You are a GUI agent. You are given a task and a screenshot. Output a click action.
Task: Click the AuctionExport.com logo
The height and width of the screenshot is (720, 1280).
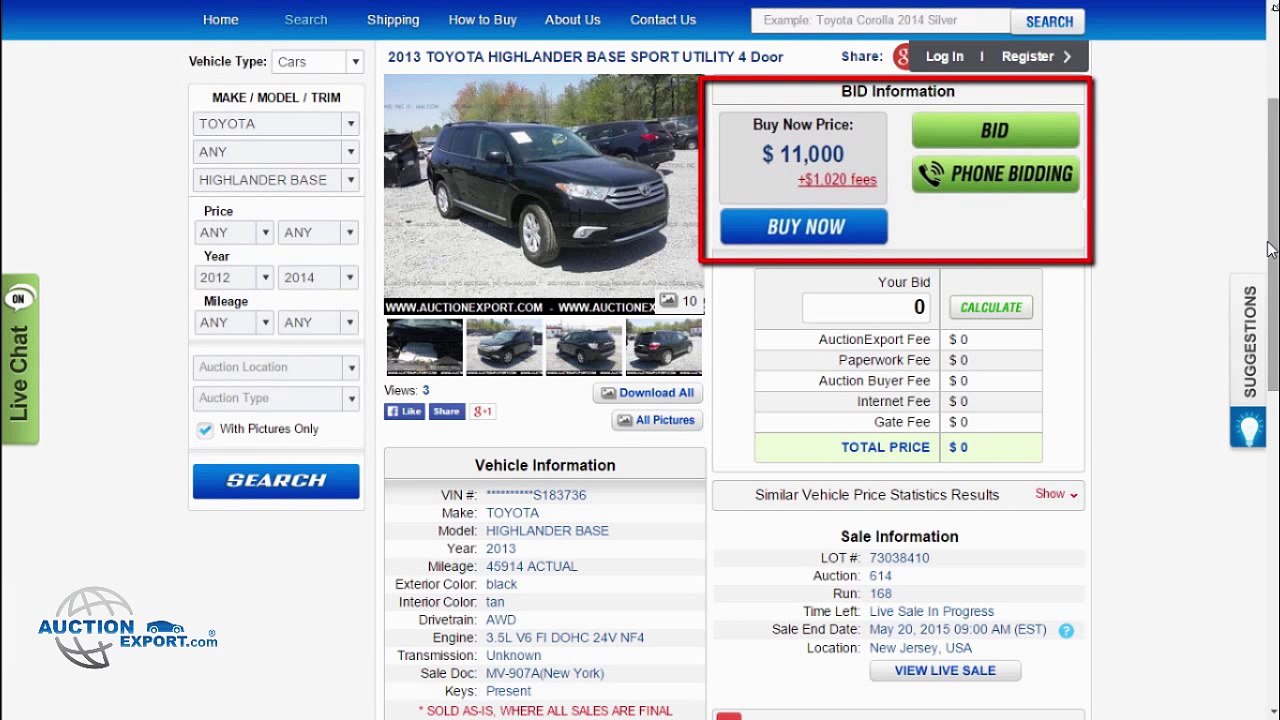point(127,627)
